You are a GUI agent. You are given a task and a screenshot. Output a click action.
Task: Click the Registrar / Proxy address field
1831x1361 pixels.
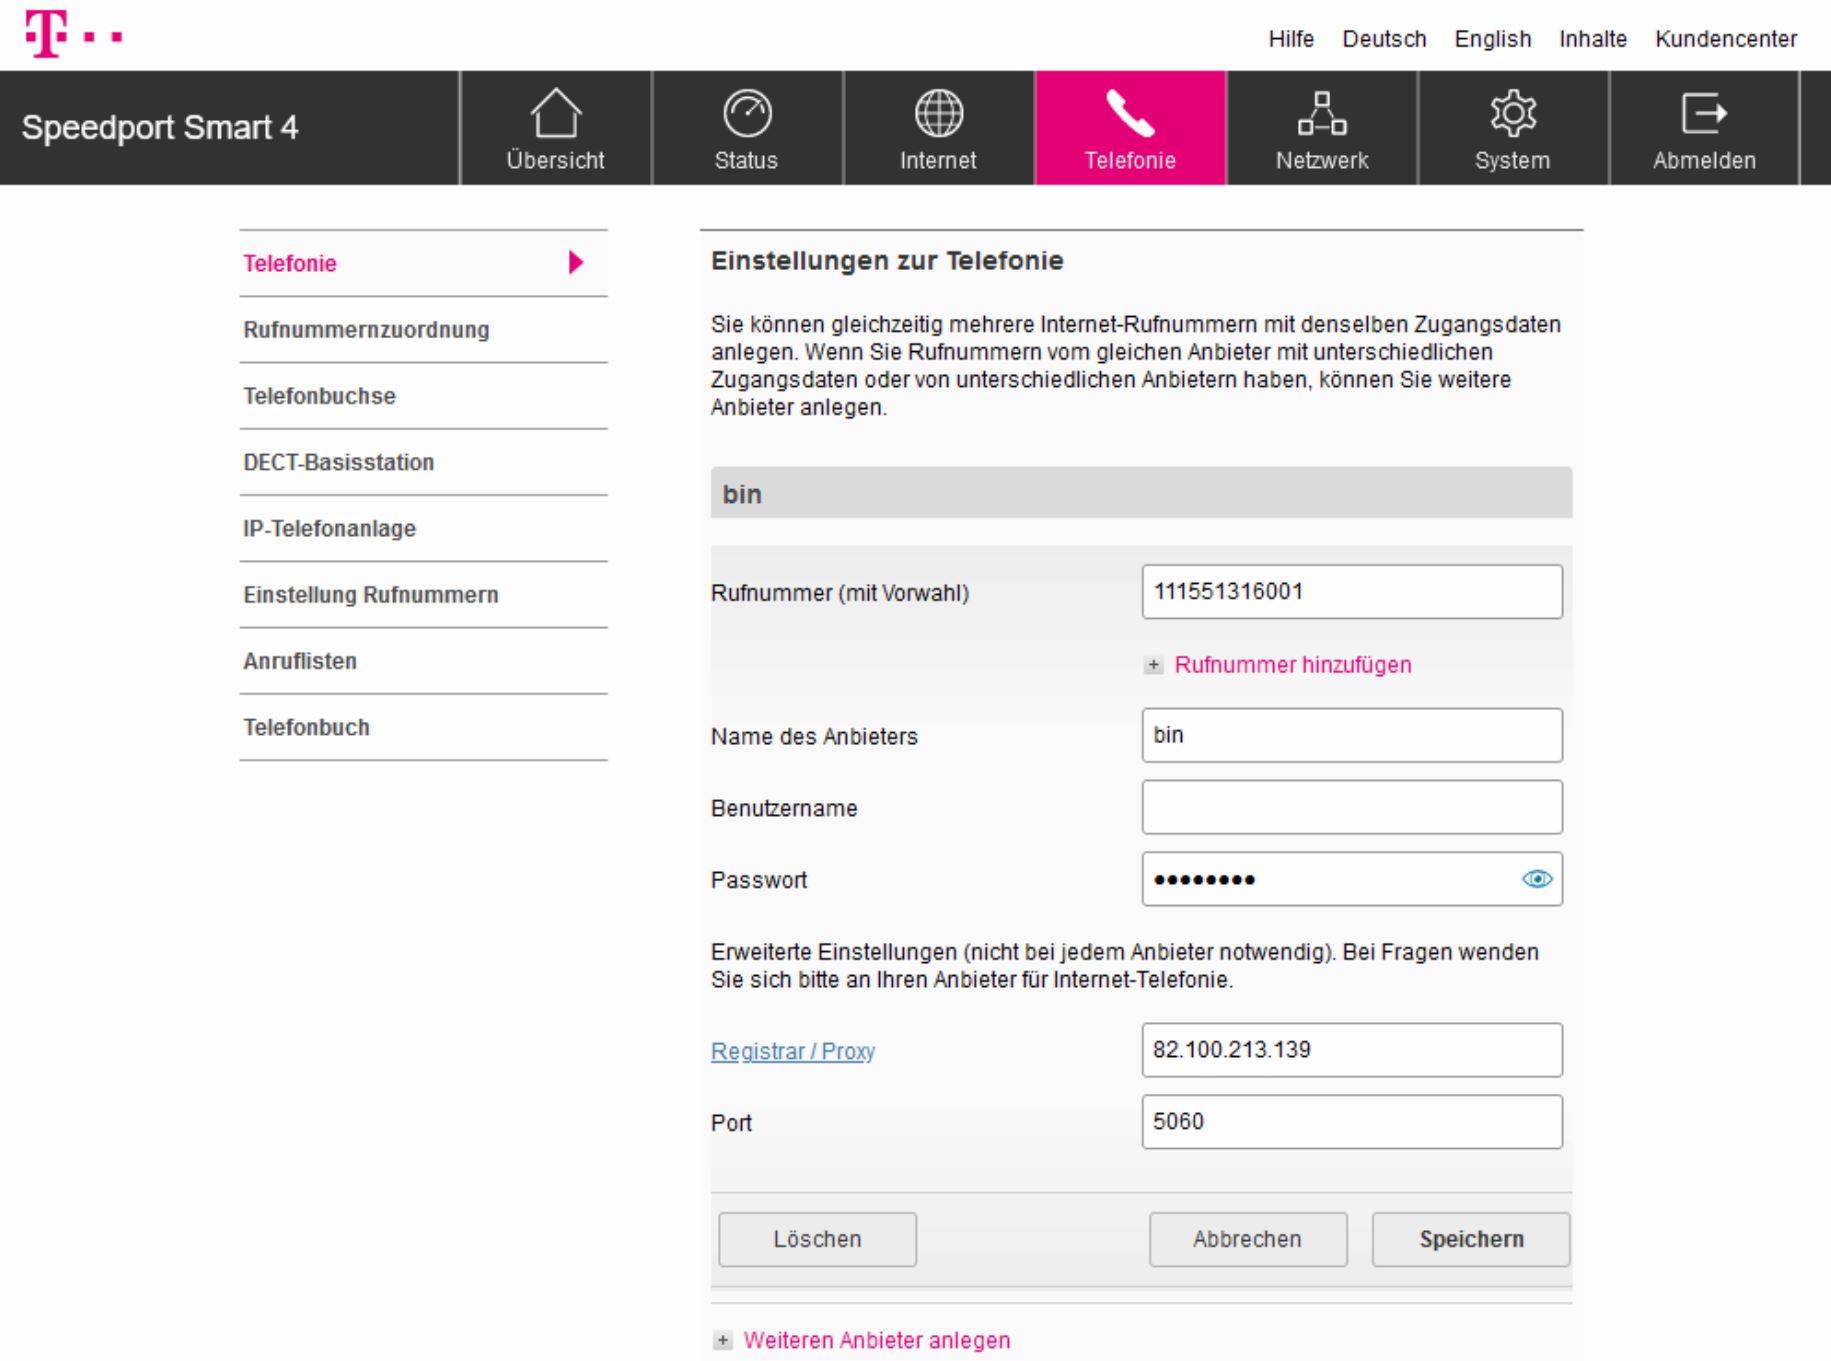[x=1352, y=1050]
